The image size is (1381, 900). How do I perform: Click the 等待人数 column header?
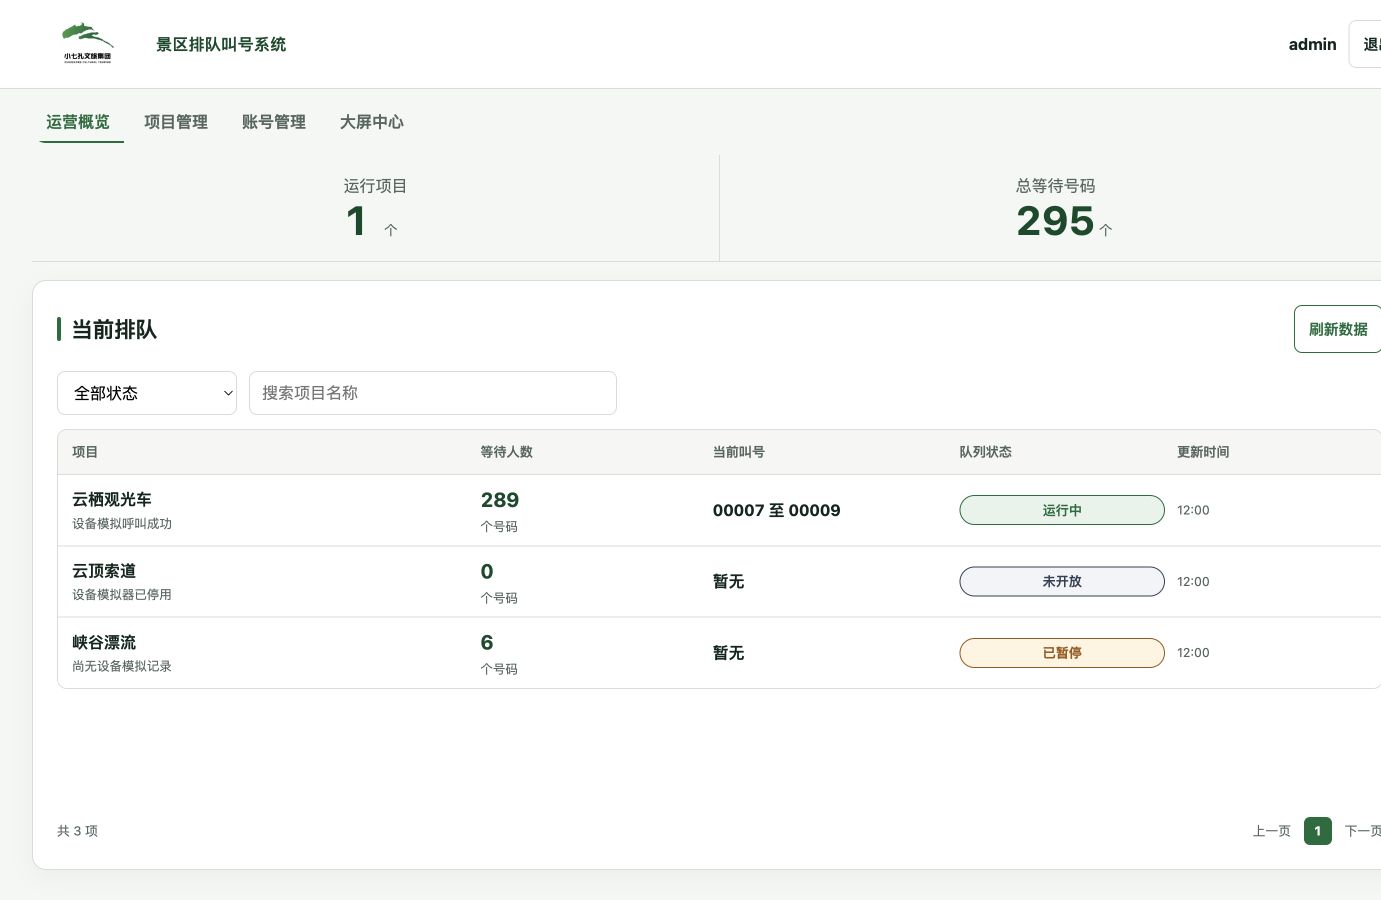[x=507, y=452]
